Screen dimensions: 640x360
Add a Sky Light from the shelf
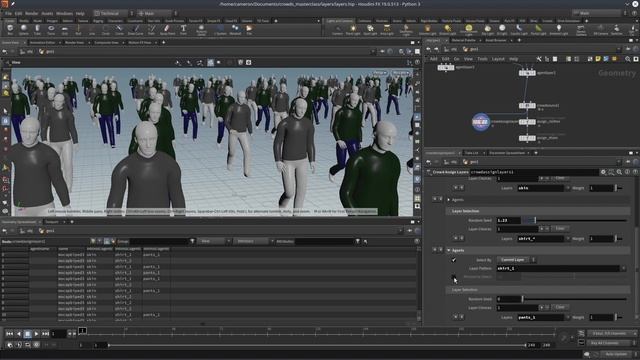[x=487, y=29]
